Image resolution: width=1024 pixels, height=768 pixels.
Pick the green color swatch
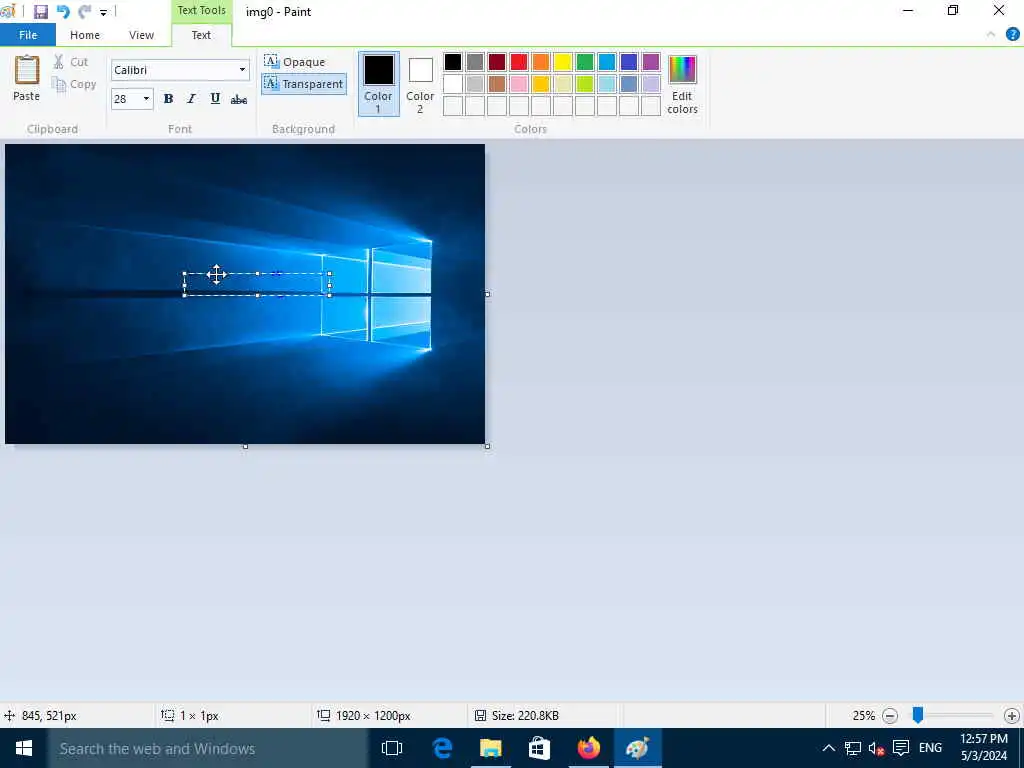pos(585,62)
